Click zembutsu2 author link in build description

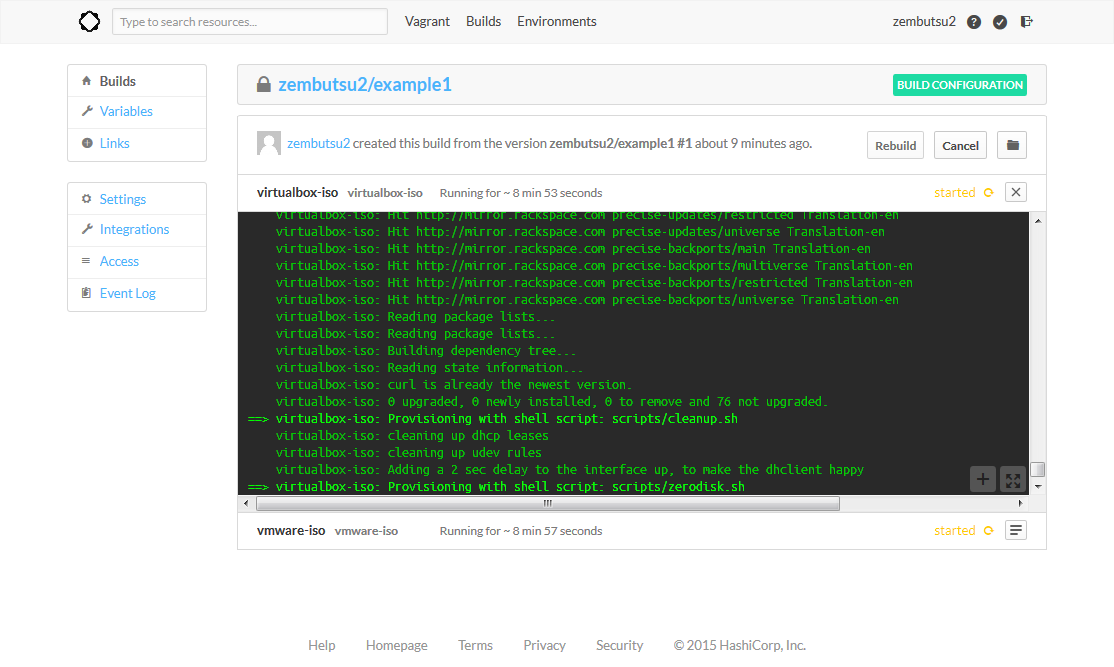coord(318,143)
